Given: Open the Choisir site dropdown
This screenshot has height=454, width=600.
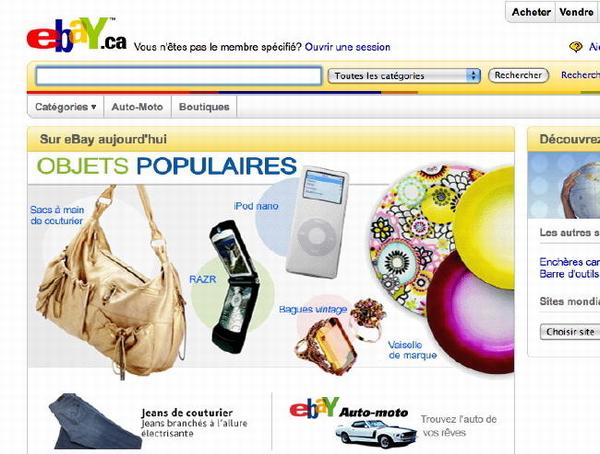Looking at the screenshot, I should pos(570,332).
